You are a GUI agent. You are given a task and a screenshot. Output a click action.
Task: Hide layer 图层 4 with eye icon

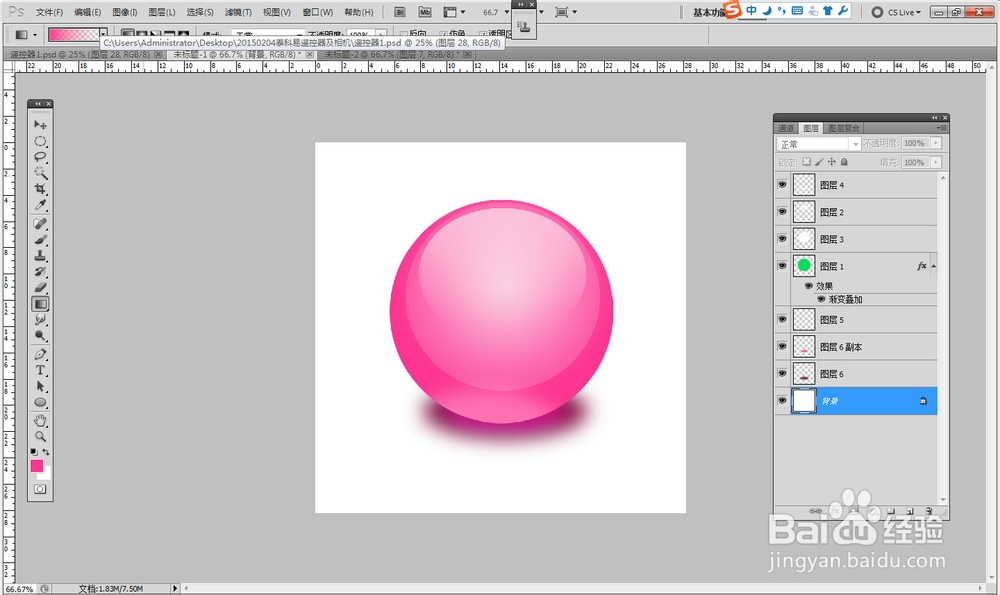(782, 185)
